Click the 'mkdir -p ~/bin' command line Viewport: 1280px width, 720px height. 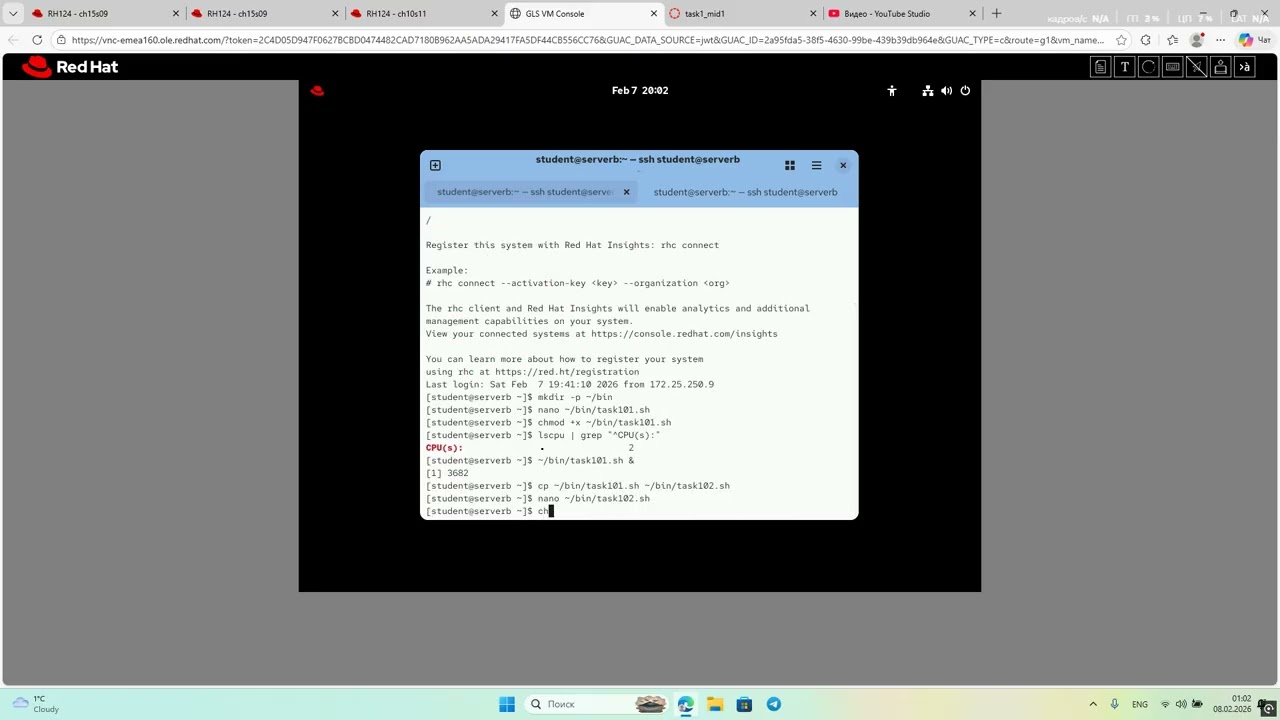pyautogui.click(x=519, y=397)
